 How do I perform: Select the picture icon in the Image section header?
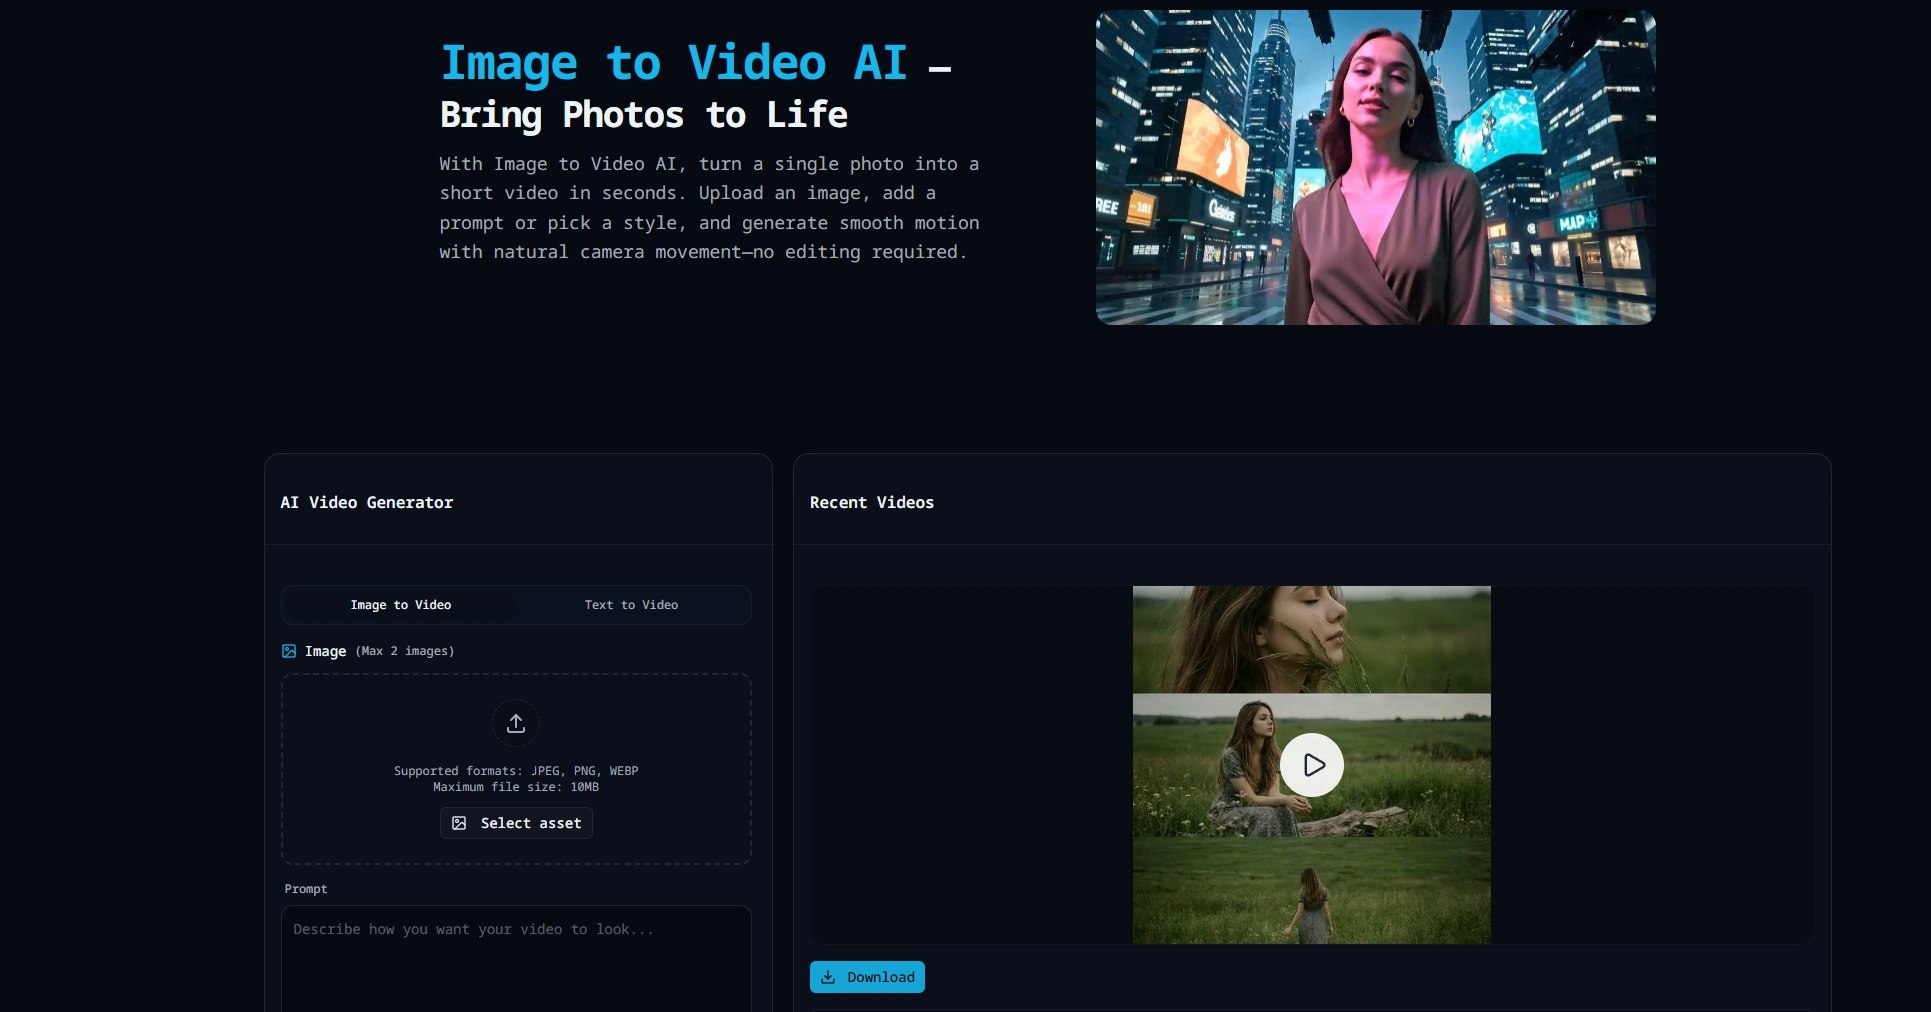[x=288, y=651]
